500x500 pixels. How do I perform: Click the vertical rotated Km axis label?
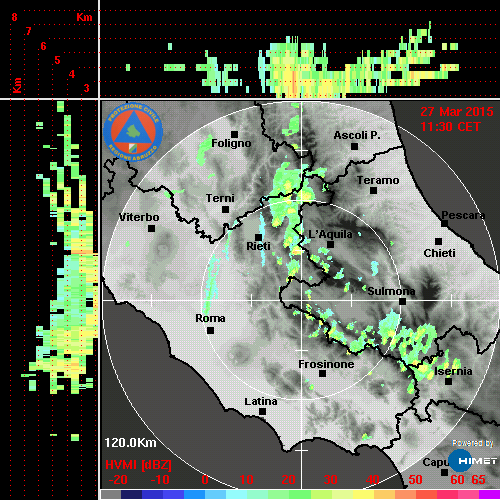[17, 85]
